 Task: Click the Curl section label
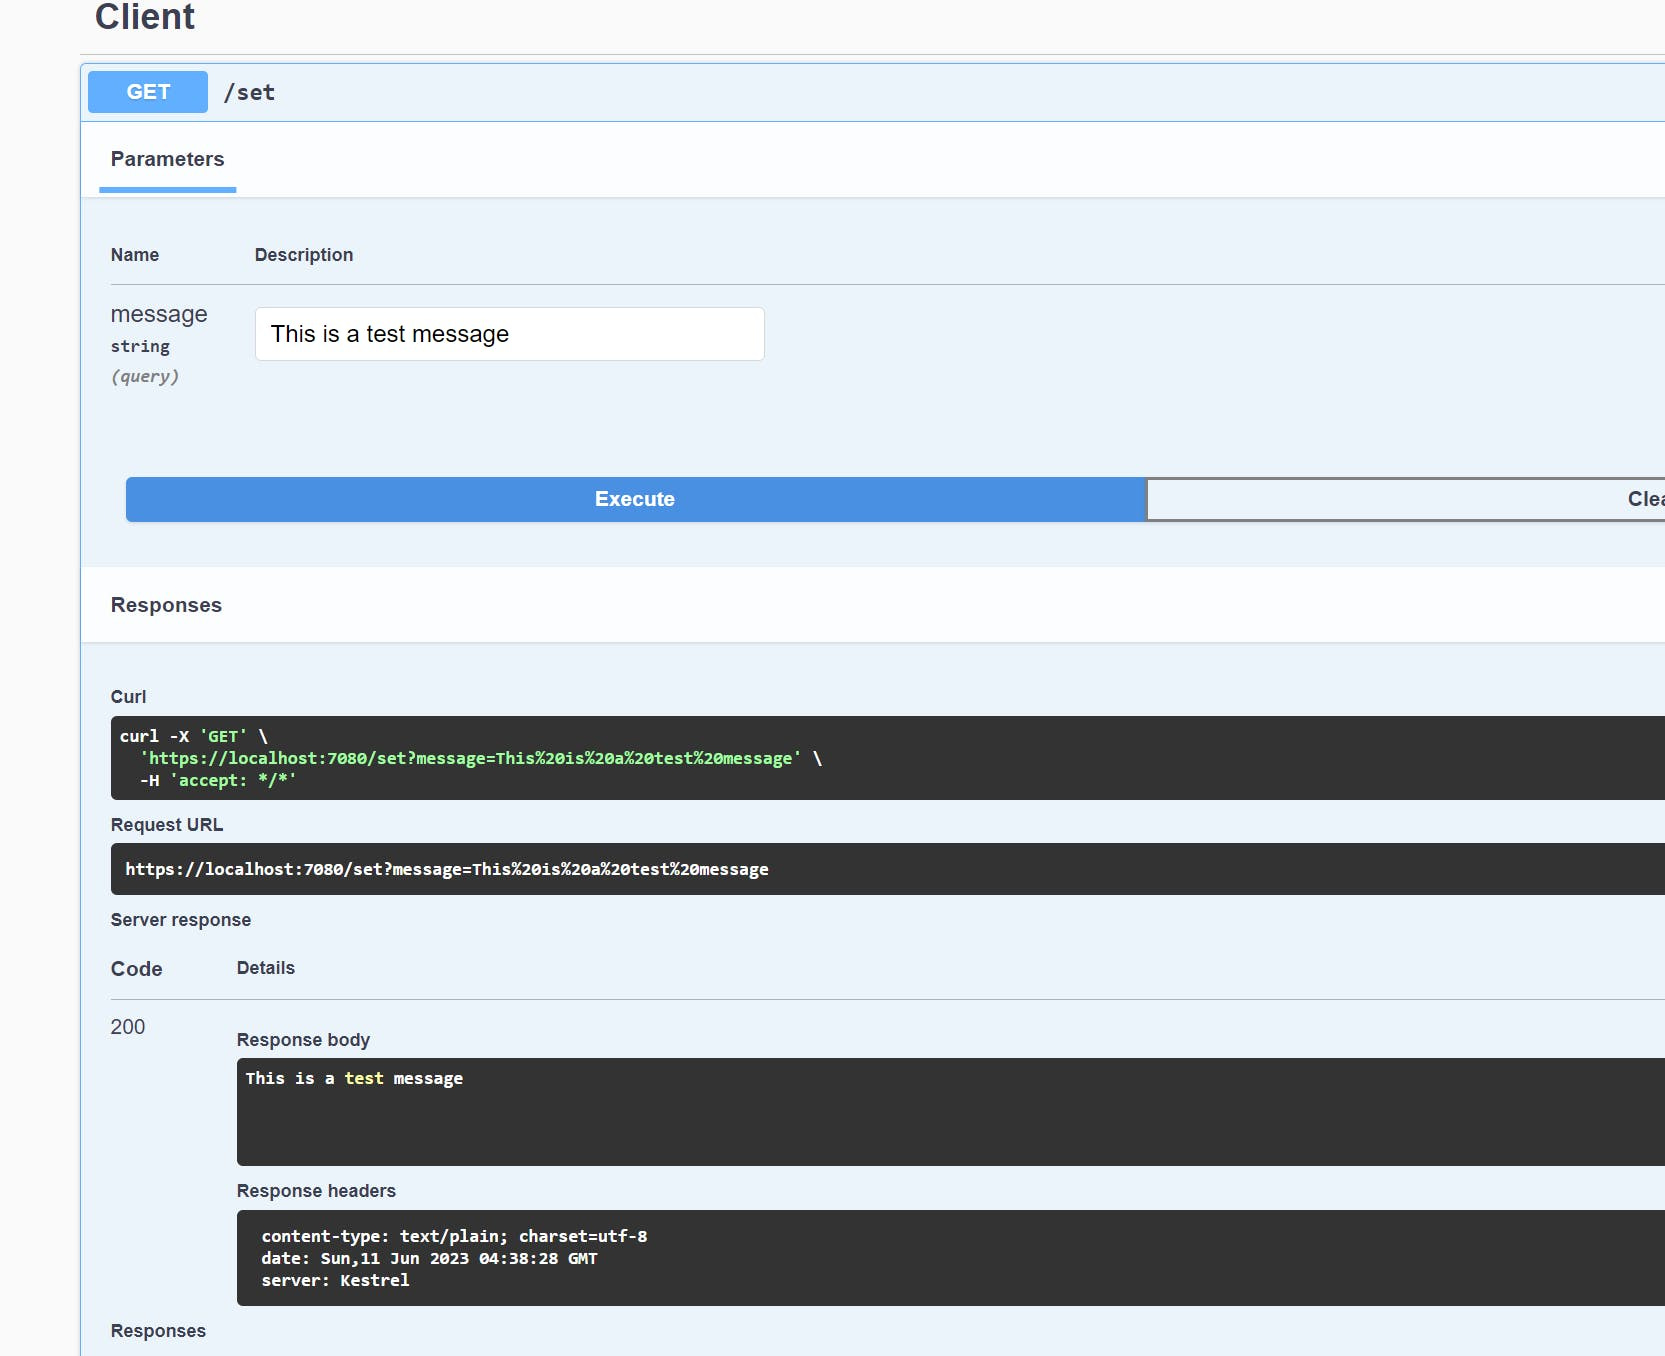pyautogui.click(x=128, y=696)
